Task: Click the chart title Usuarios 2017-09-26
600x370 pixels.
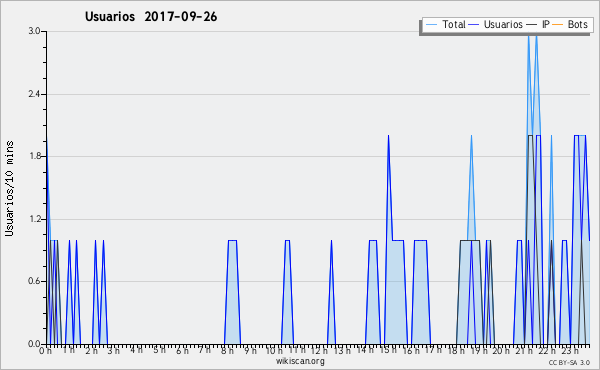Action: (151, 17)
